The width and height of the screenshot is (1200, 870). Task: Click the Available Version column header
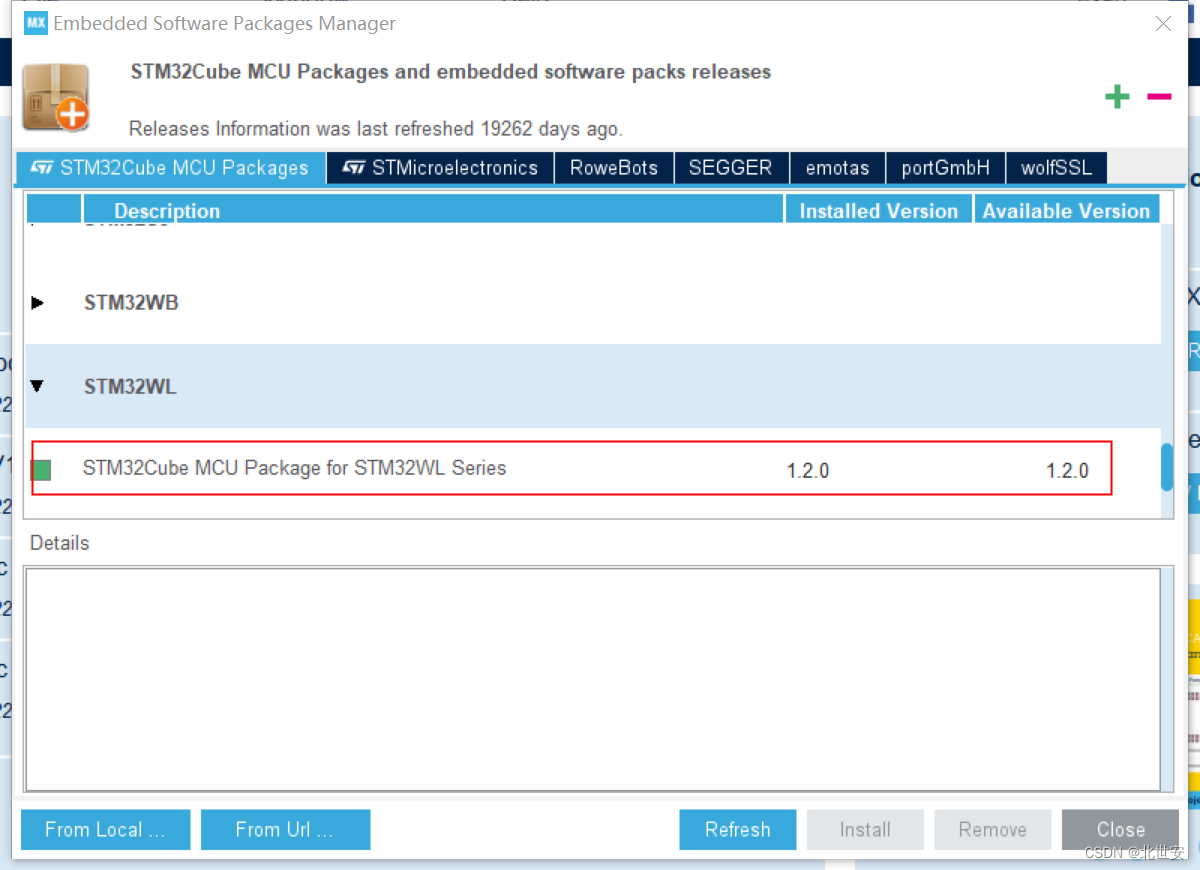coord(1066,210)
